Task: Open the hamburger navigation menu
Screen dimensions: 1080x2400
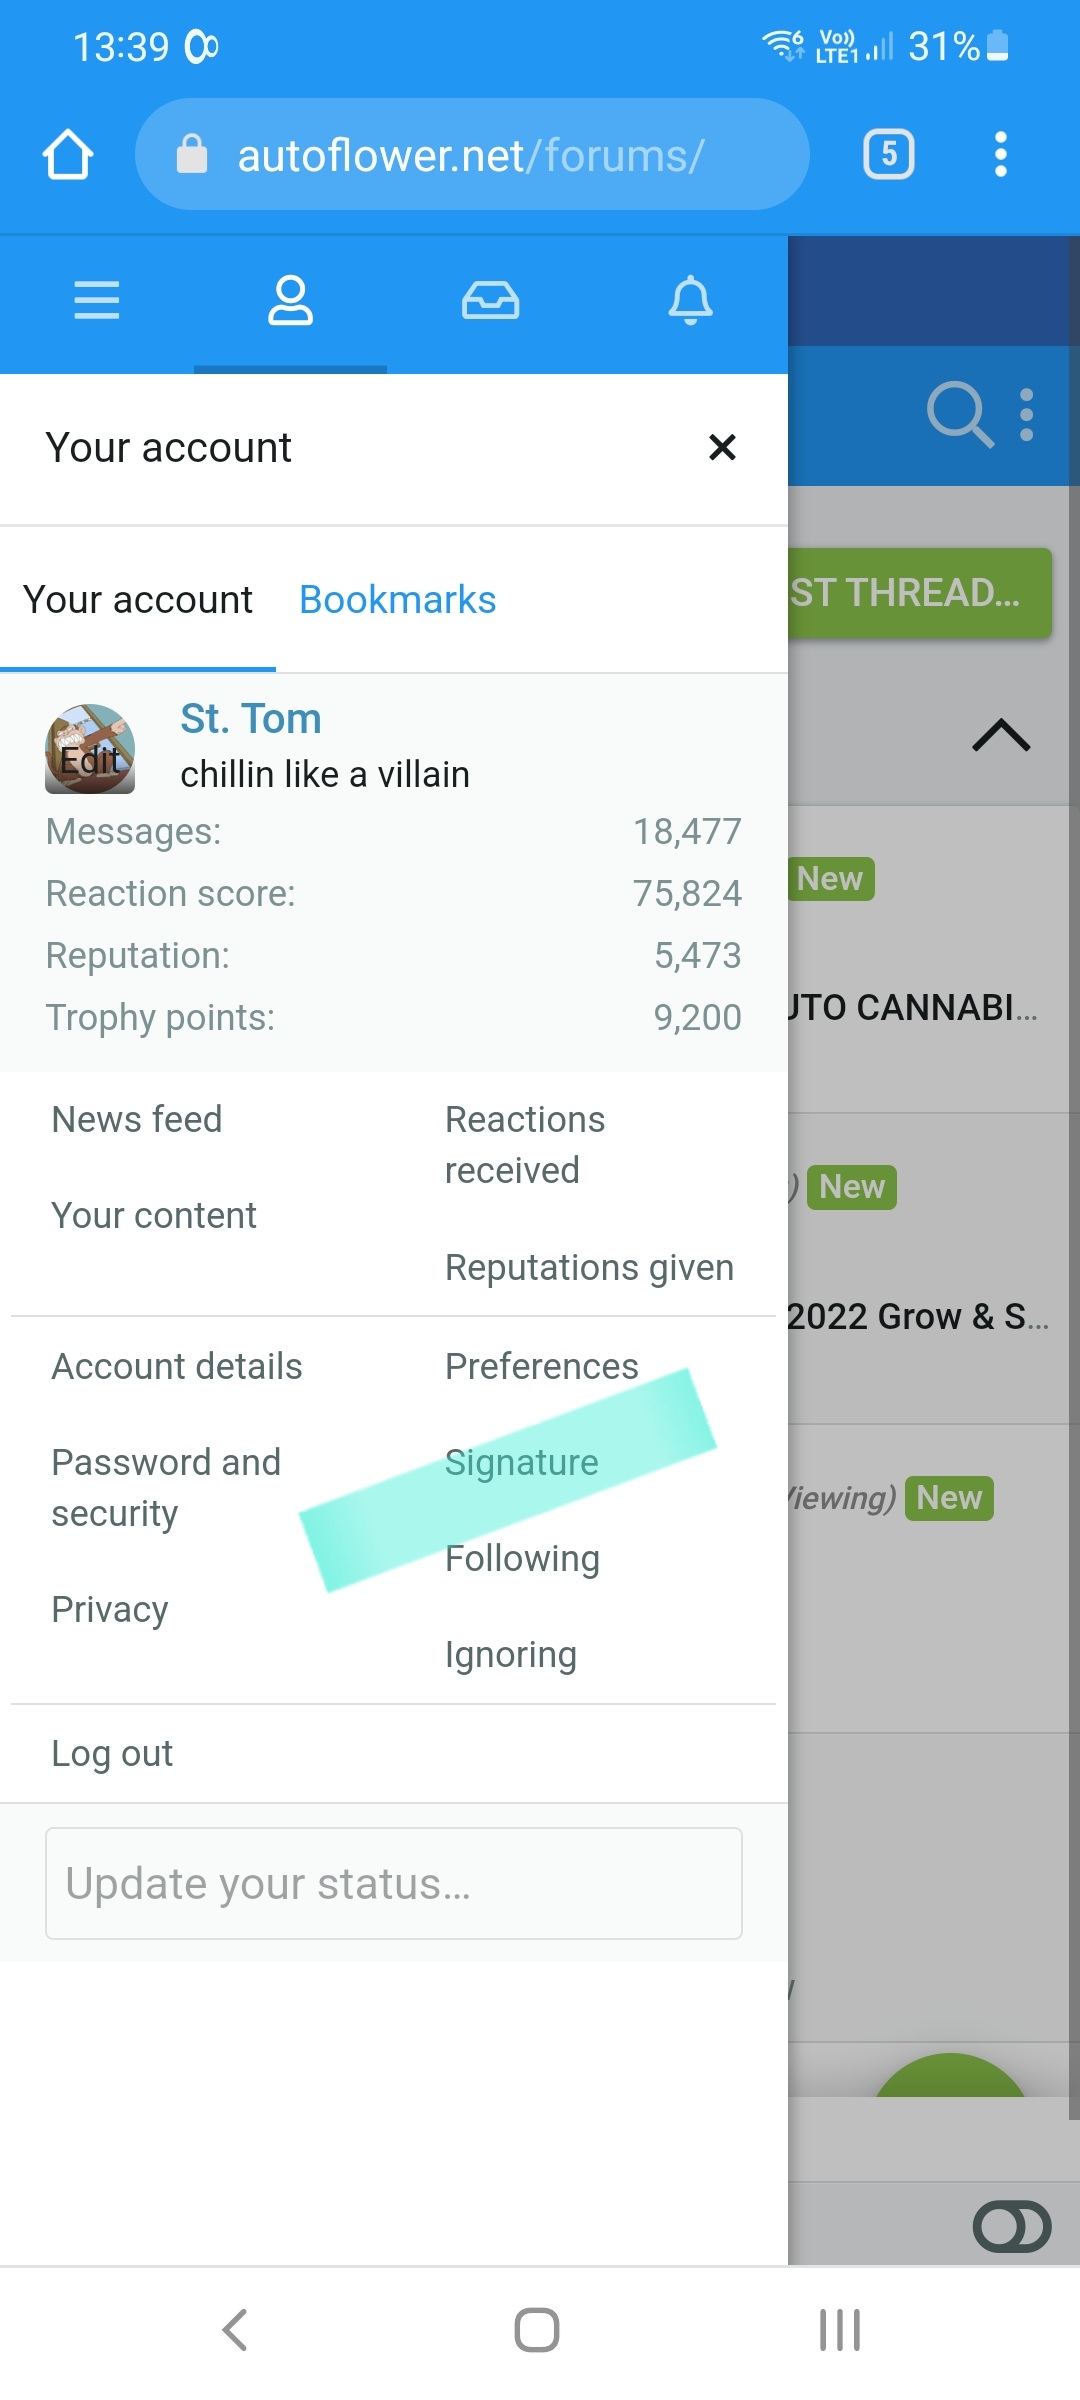Action: click(x=97, y=300)
